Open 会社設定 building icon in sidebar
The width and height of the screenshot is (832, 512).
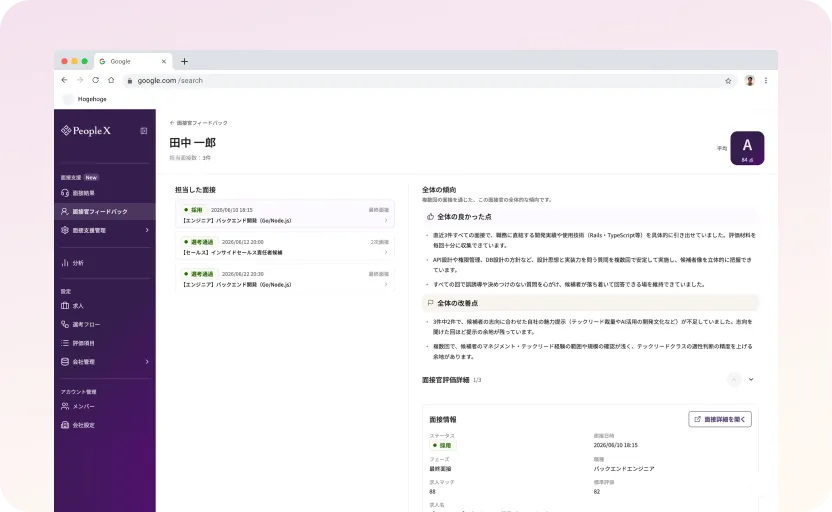[x=65, y=425]
